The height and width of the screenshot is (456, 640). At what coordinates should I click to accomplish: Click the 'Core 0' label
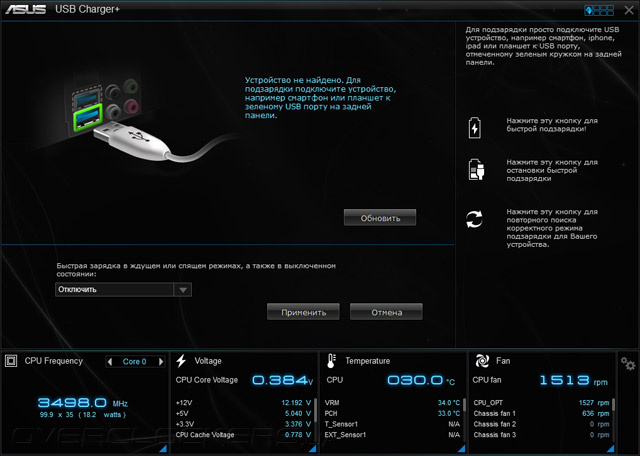pyautogui.click(x=134, y=362)
